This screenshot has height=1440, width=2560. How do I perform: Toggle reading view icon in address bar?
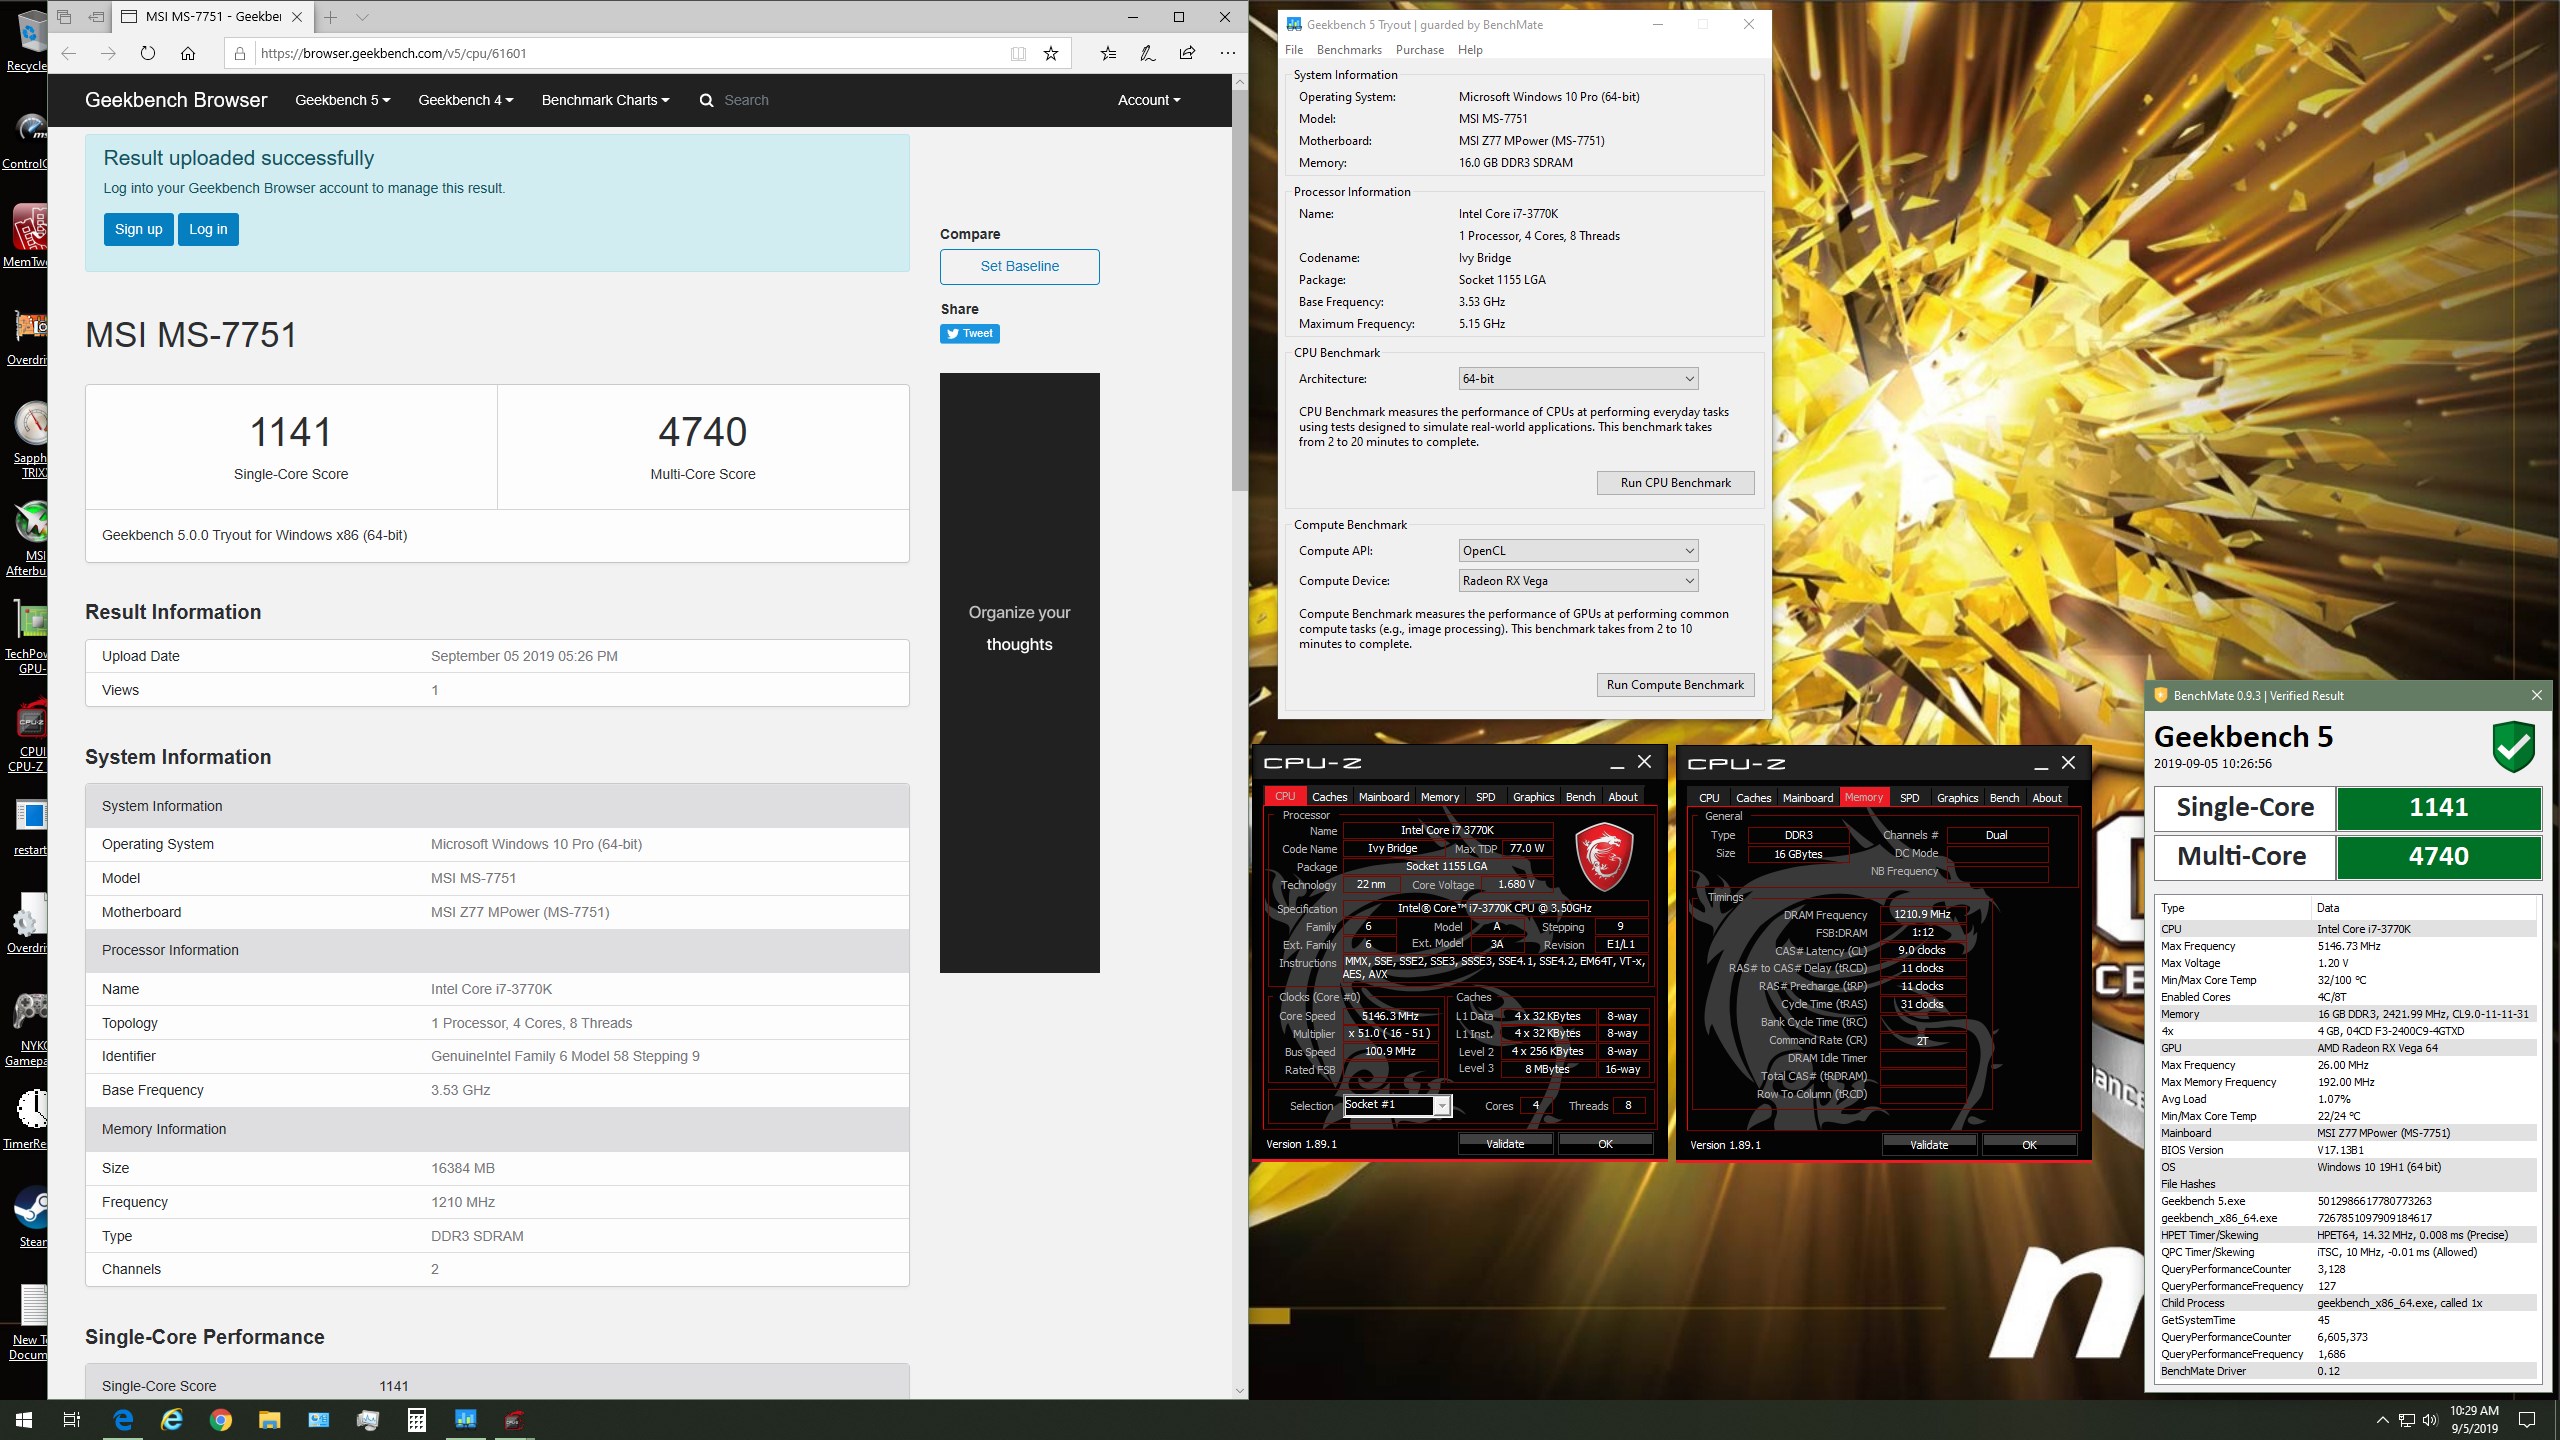pyautogui.click(x=1018, y=54)
